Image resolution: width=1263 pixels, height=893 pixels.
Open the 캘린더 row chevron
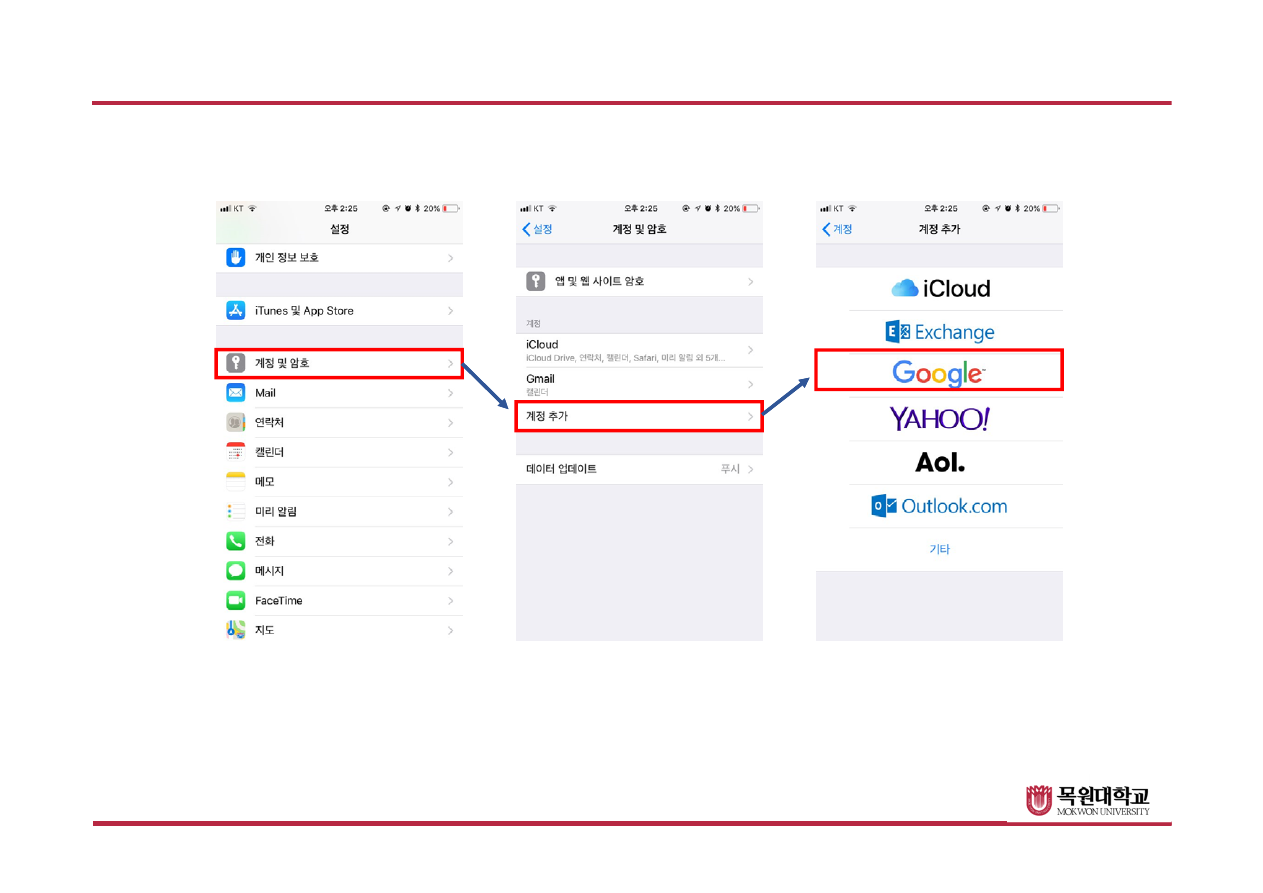point(451,452)
